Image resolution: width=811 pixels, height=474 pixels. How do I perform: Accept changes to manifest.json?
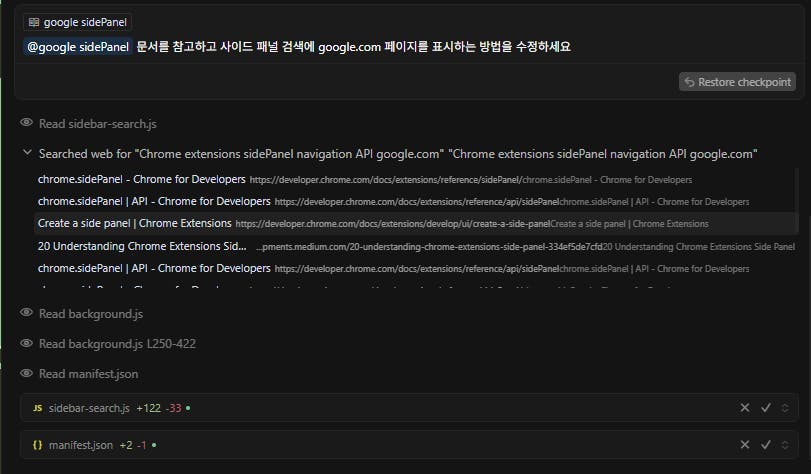[x=766, y=445]
